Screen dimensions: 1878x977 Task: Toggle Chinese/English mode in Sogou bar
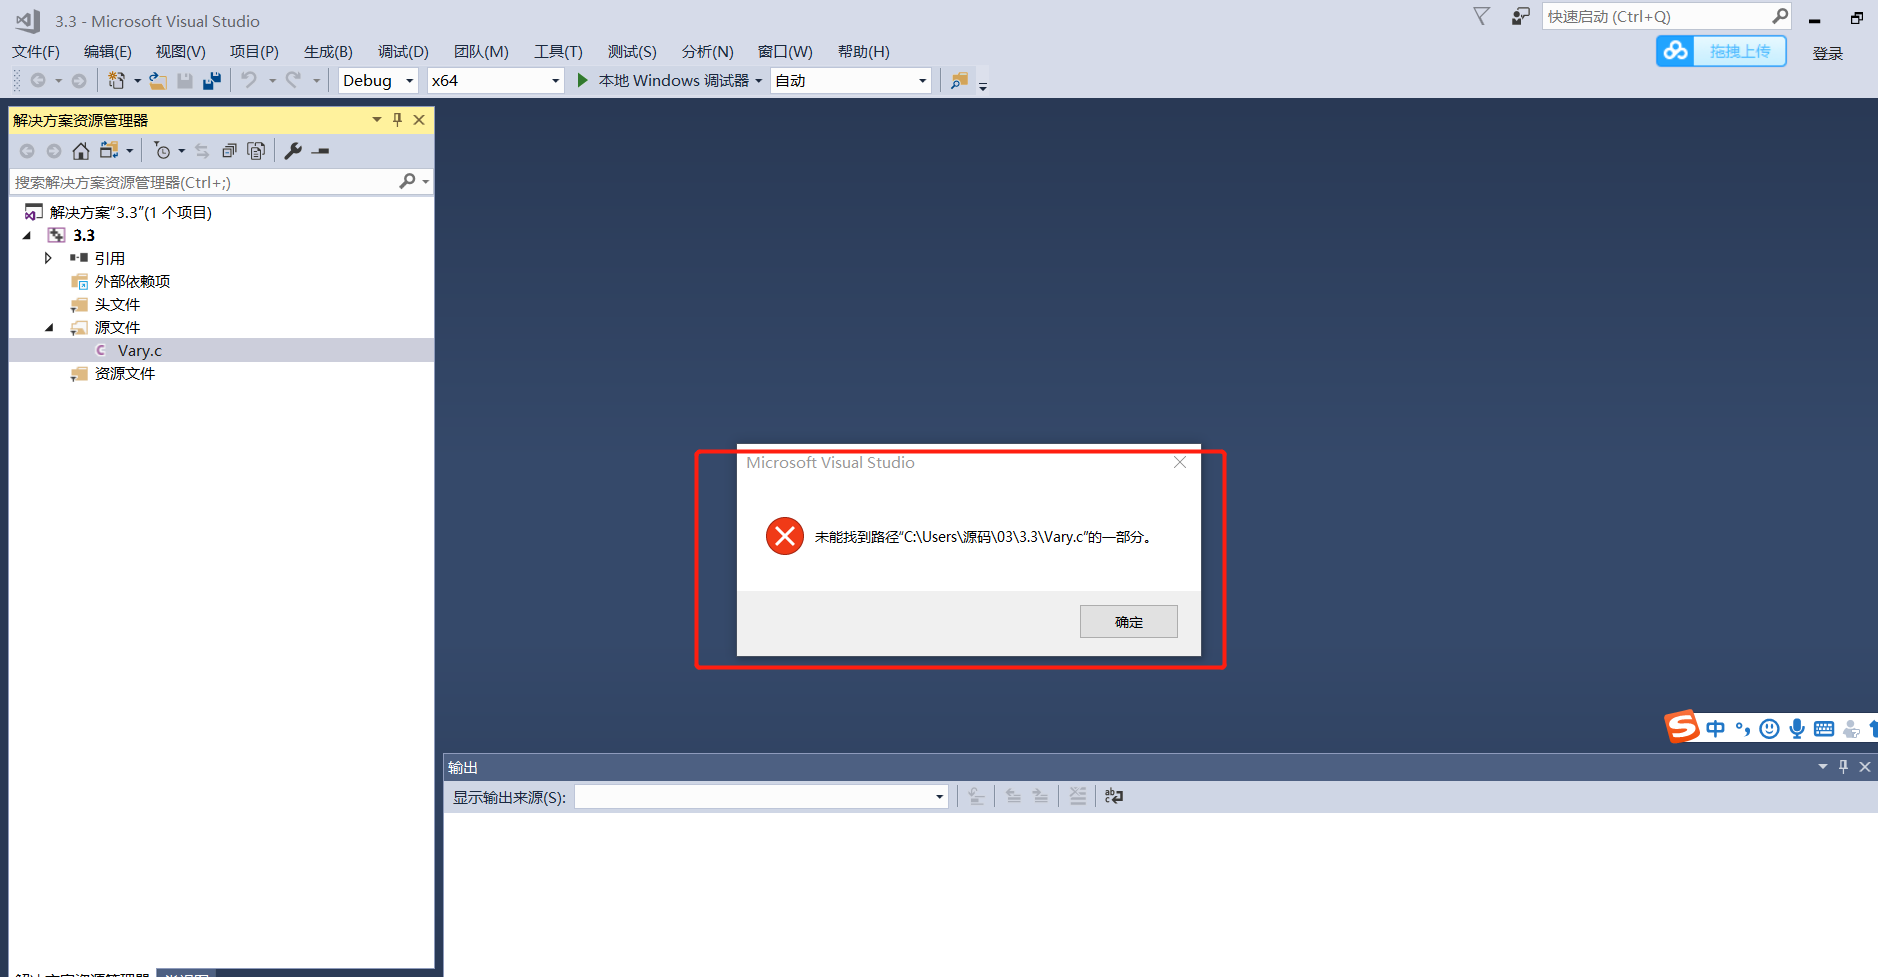click(x=1716, y=729)
